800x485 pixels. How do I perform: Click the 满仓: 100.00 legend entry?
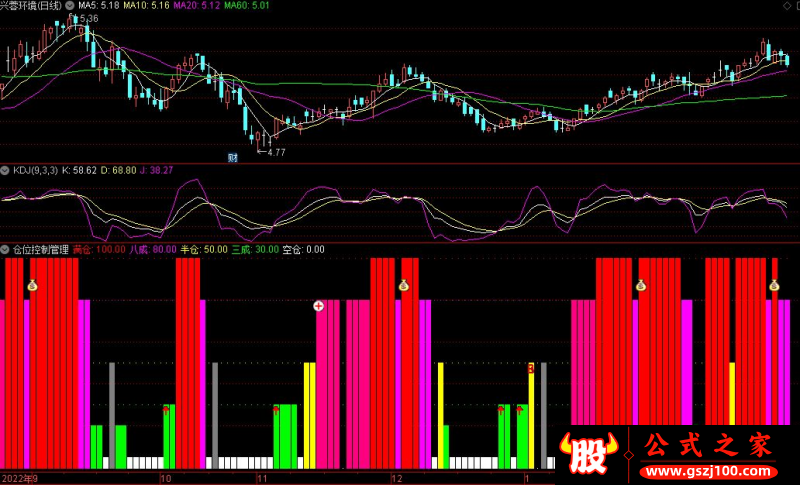tap(99, 249)
